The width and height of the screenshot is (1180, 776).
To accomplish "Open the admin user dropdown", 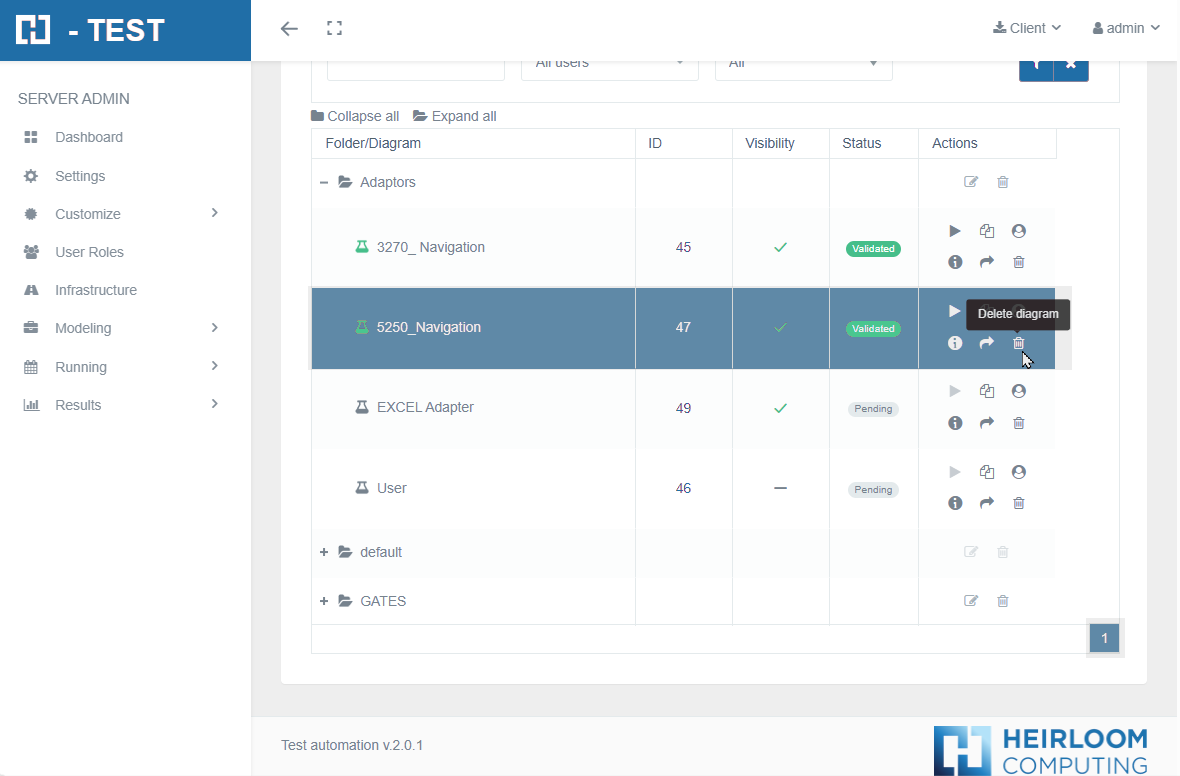I will pyautogui.click(x=1126, y=28).
